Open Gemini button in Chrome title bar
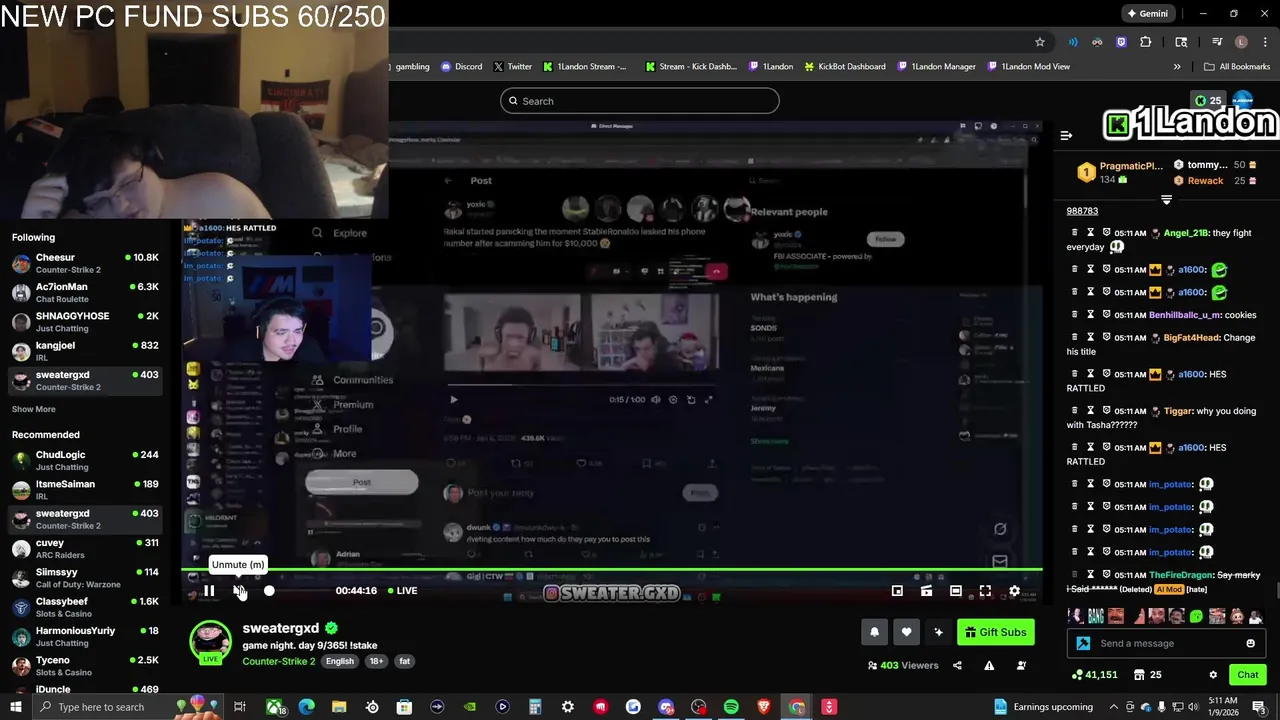 [x=1147, y=14]
